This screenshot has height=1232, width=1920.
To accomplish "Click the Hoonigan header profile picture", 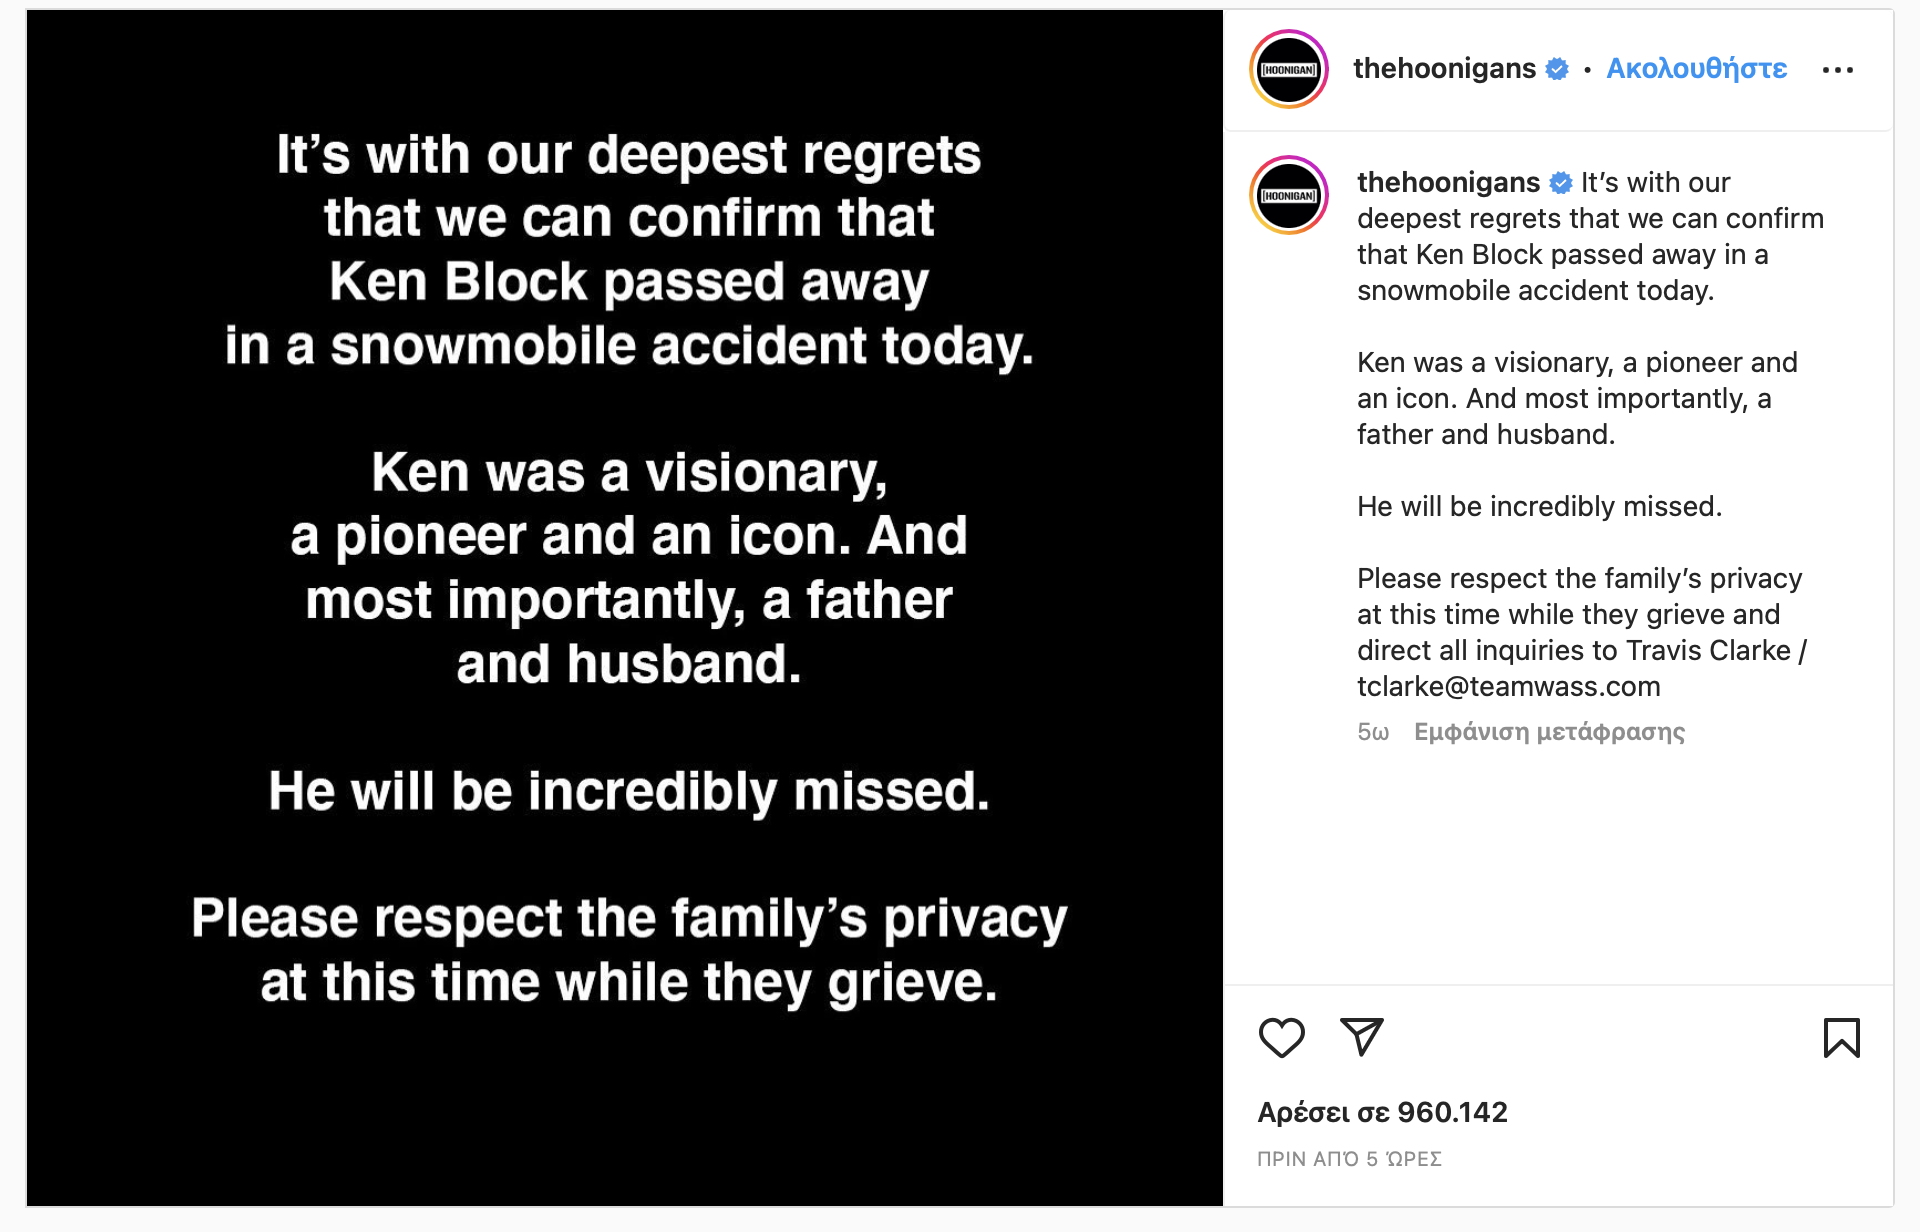I will 1289,70.
